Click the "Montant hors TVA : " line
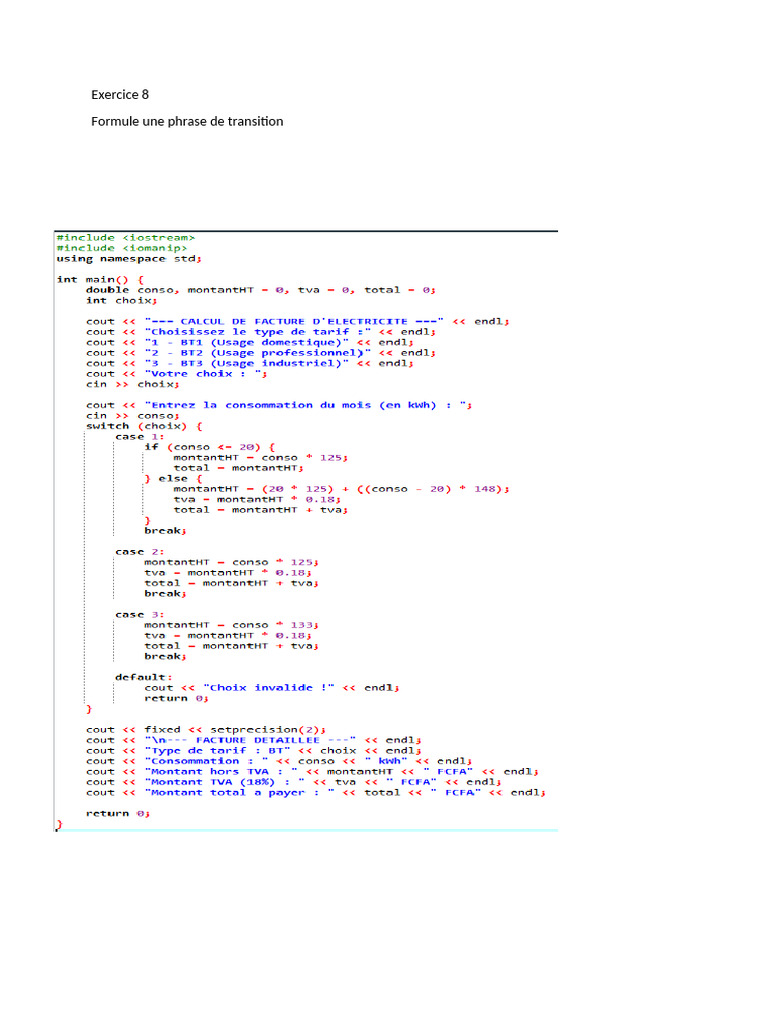 pos(313,771)
